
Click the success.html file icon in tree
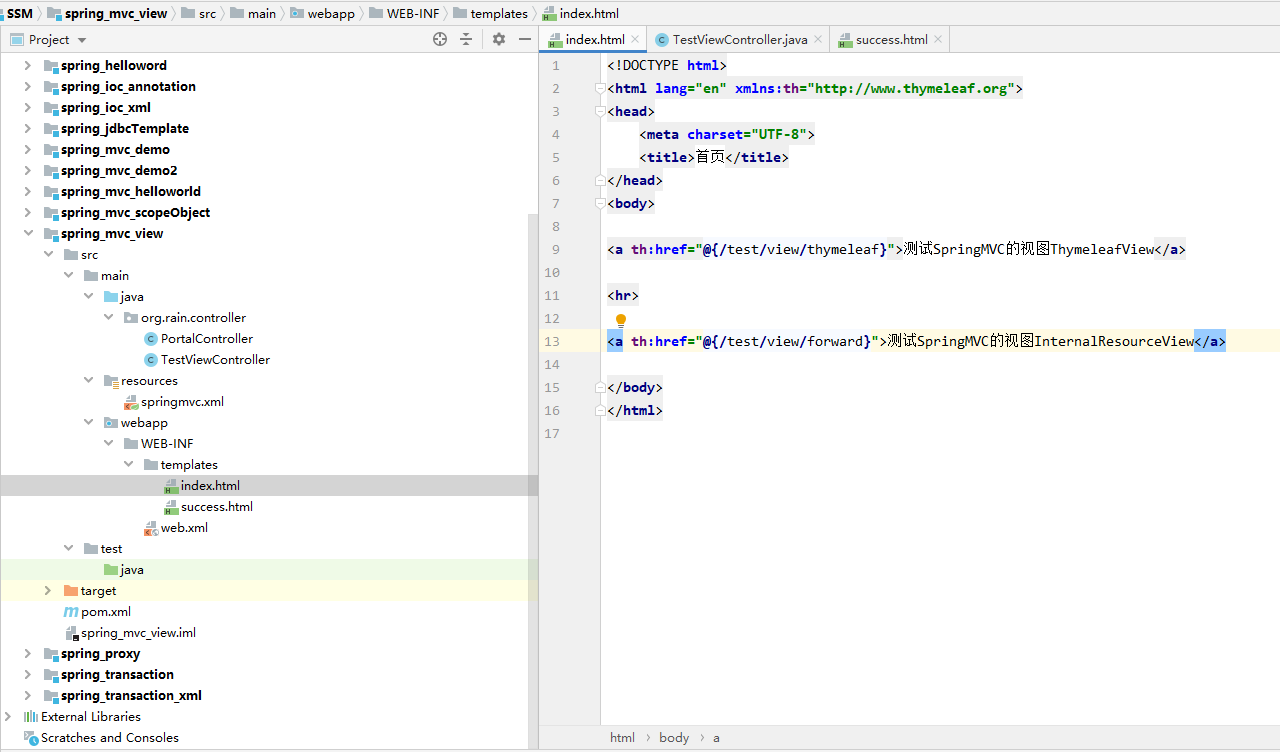171,507
